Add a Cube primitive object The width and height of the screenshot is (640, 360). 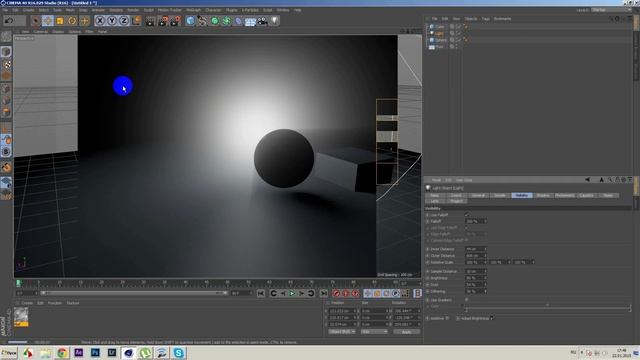coord(190,21)
